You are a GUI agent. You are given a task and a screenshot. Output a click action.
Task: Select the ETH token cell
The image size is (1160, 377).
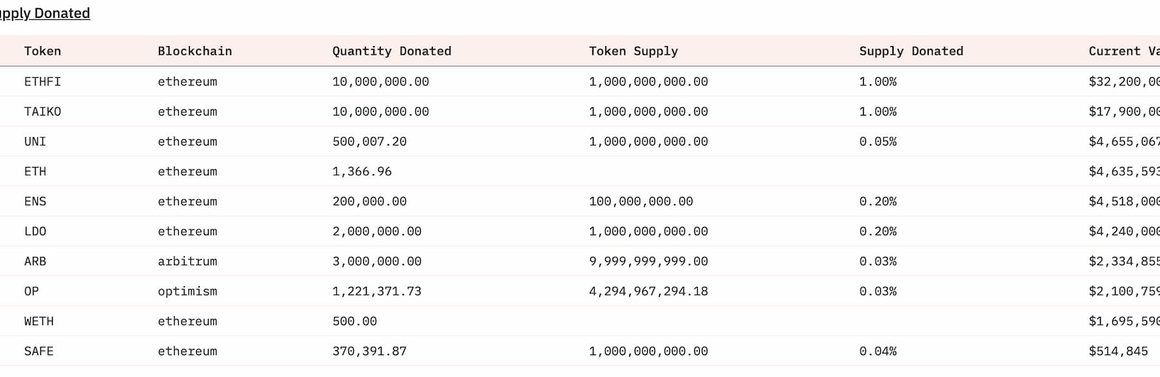35,171
